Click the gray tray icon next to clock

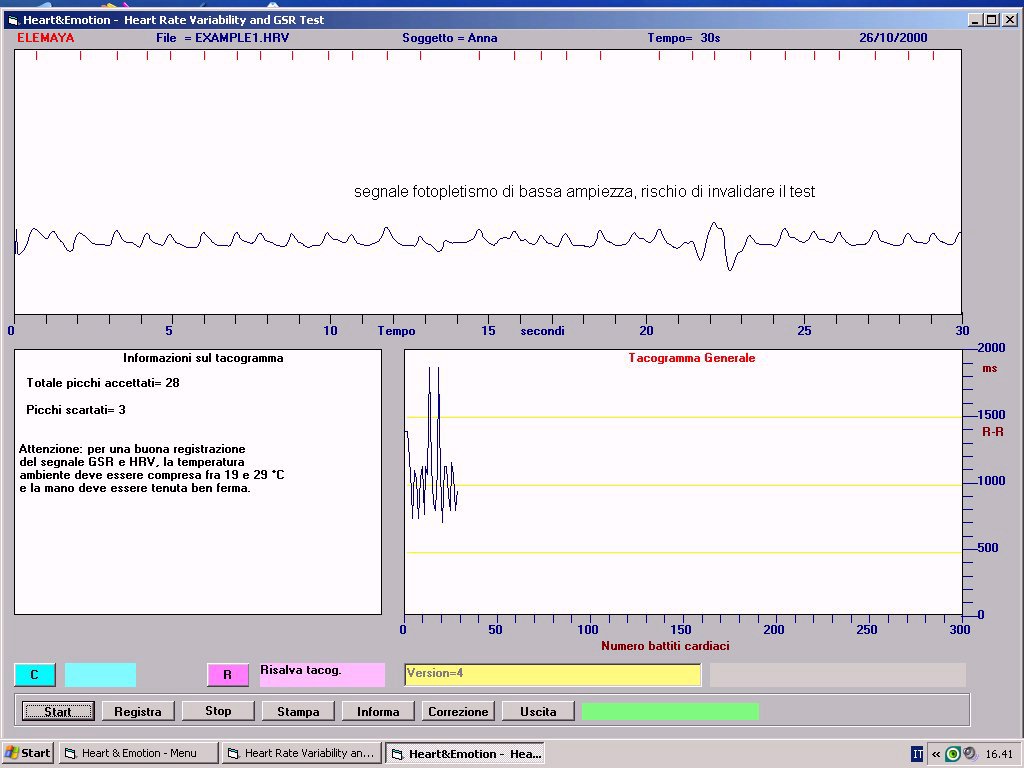[x=970, y=754]
